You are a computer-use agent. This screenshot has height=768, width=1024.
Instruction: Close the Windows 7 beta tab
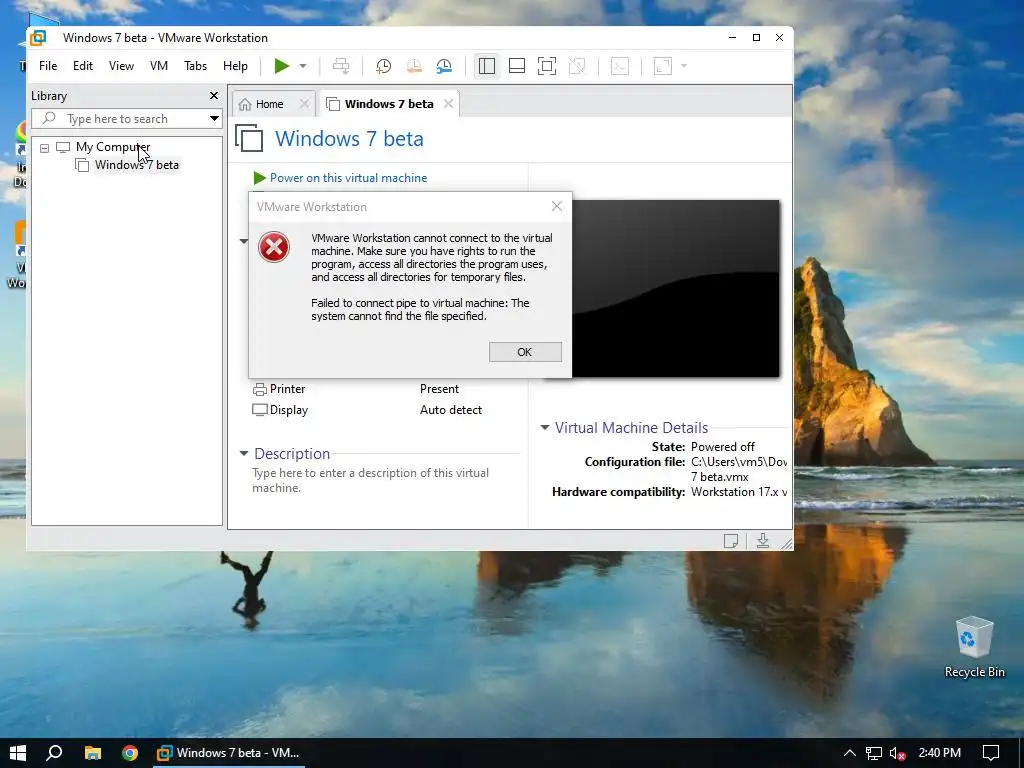click(x=448, y=104)
